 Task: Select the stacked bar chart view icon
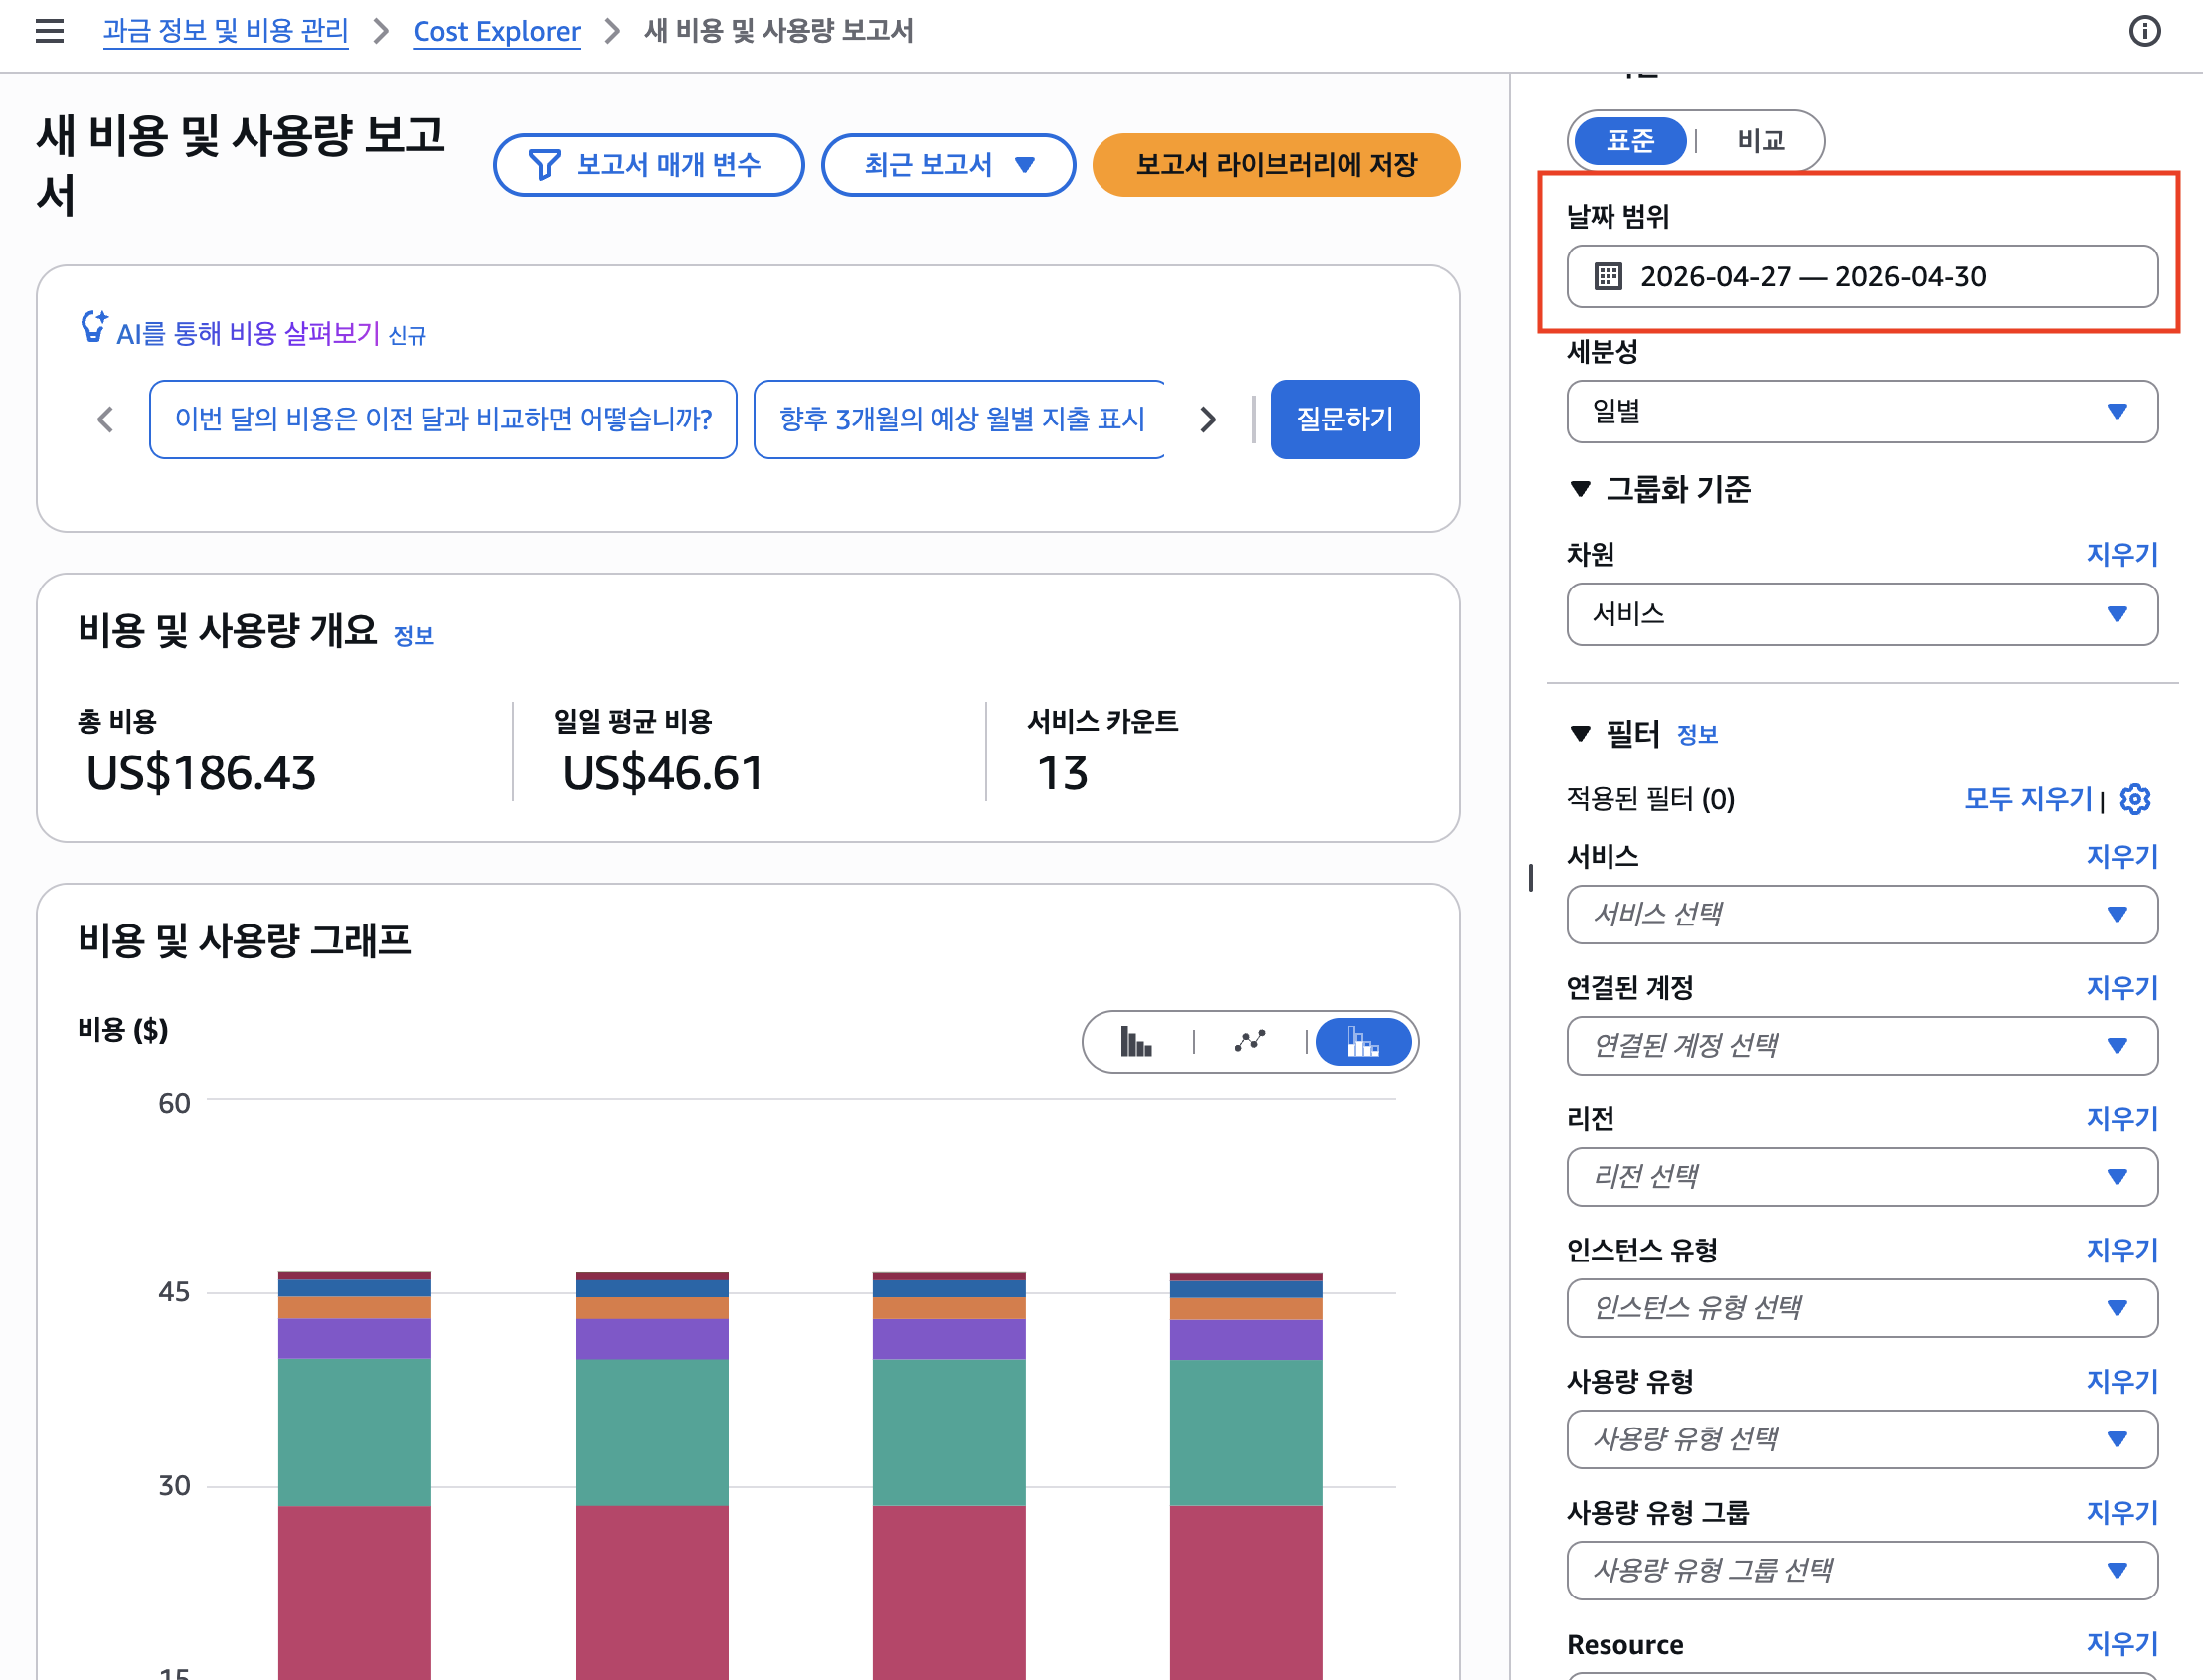1363,1042
